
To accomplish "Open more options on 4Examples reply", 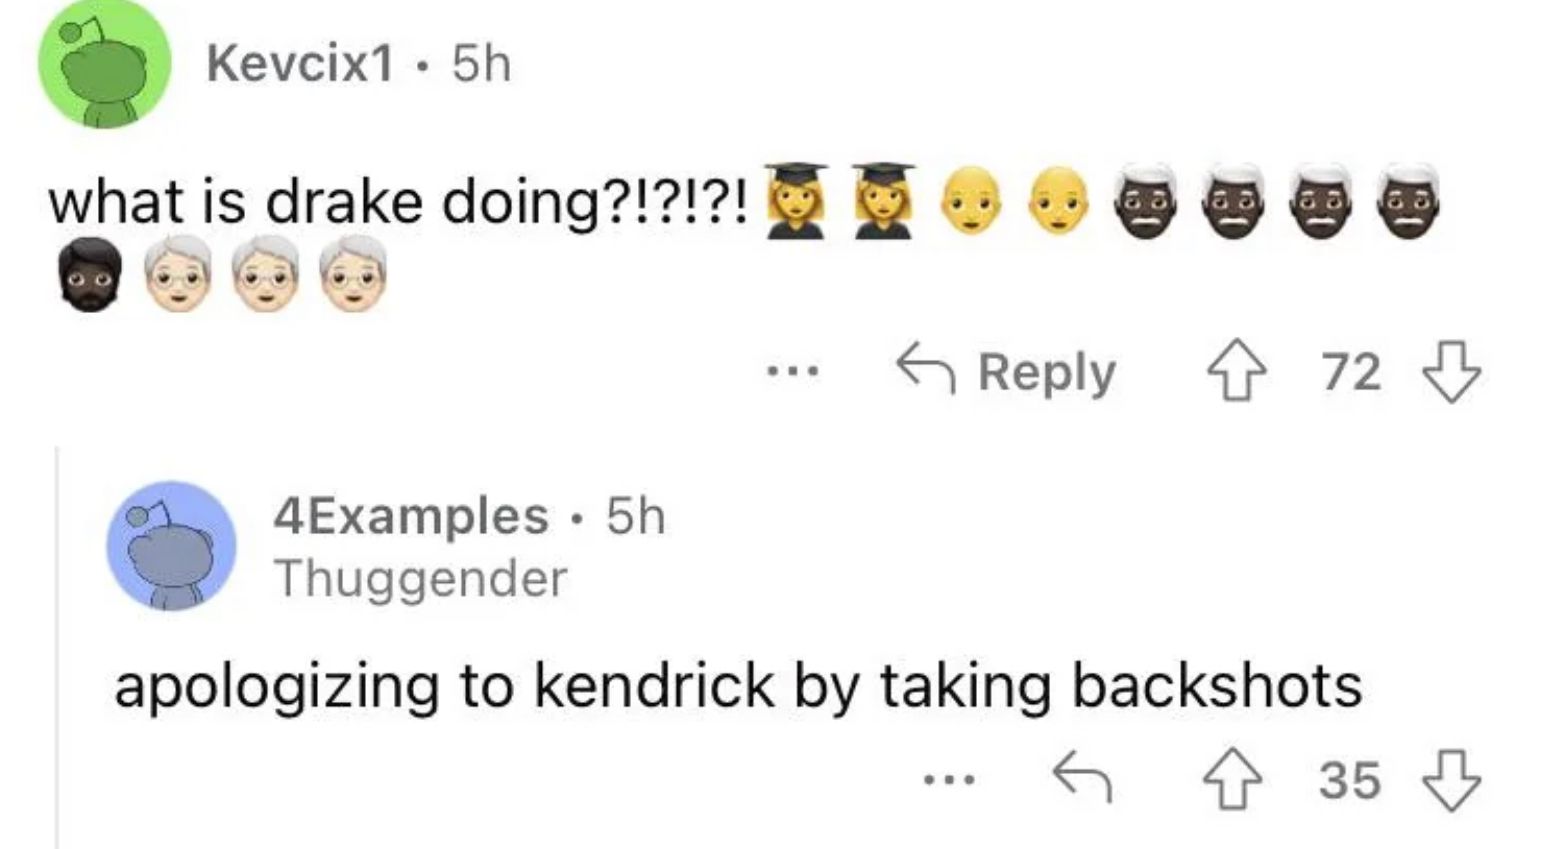I will 948,780.
